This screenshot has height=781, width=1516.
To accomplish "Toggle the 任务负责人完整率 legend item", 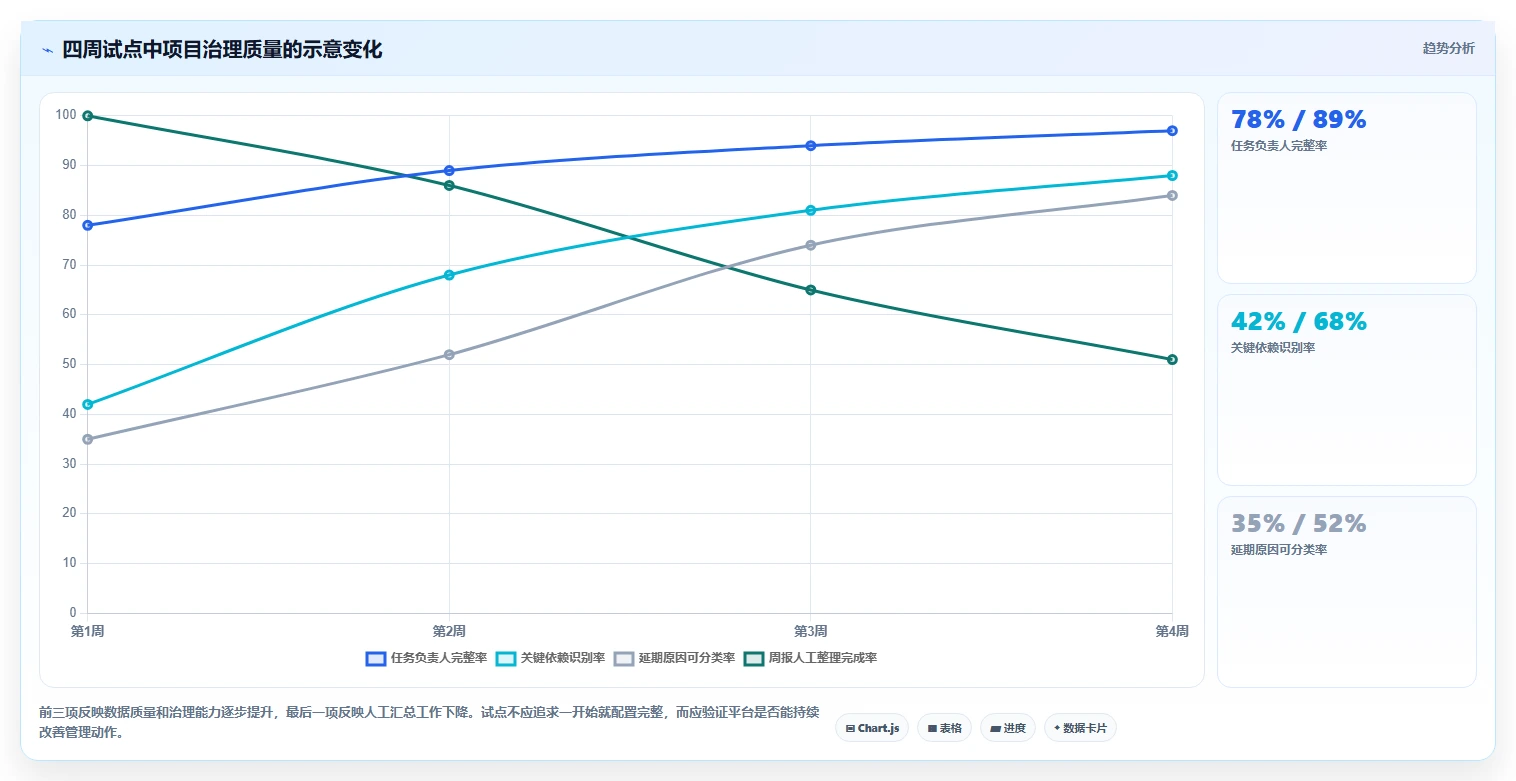I will [427, 658].
